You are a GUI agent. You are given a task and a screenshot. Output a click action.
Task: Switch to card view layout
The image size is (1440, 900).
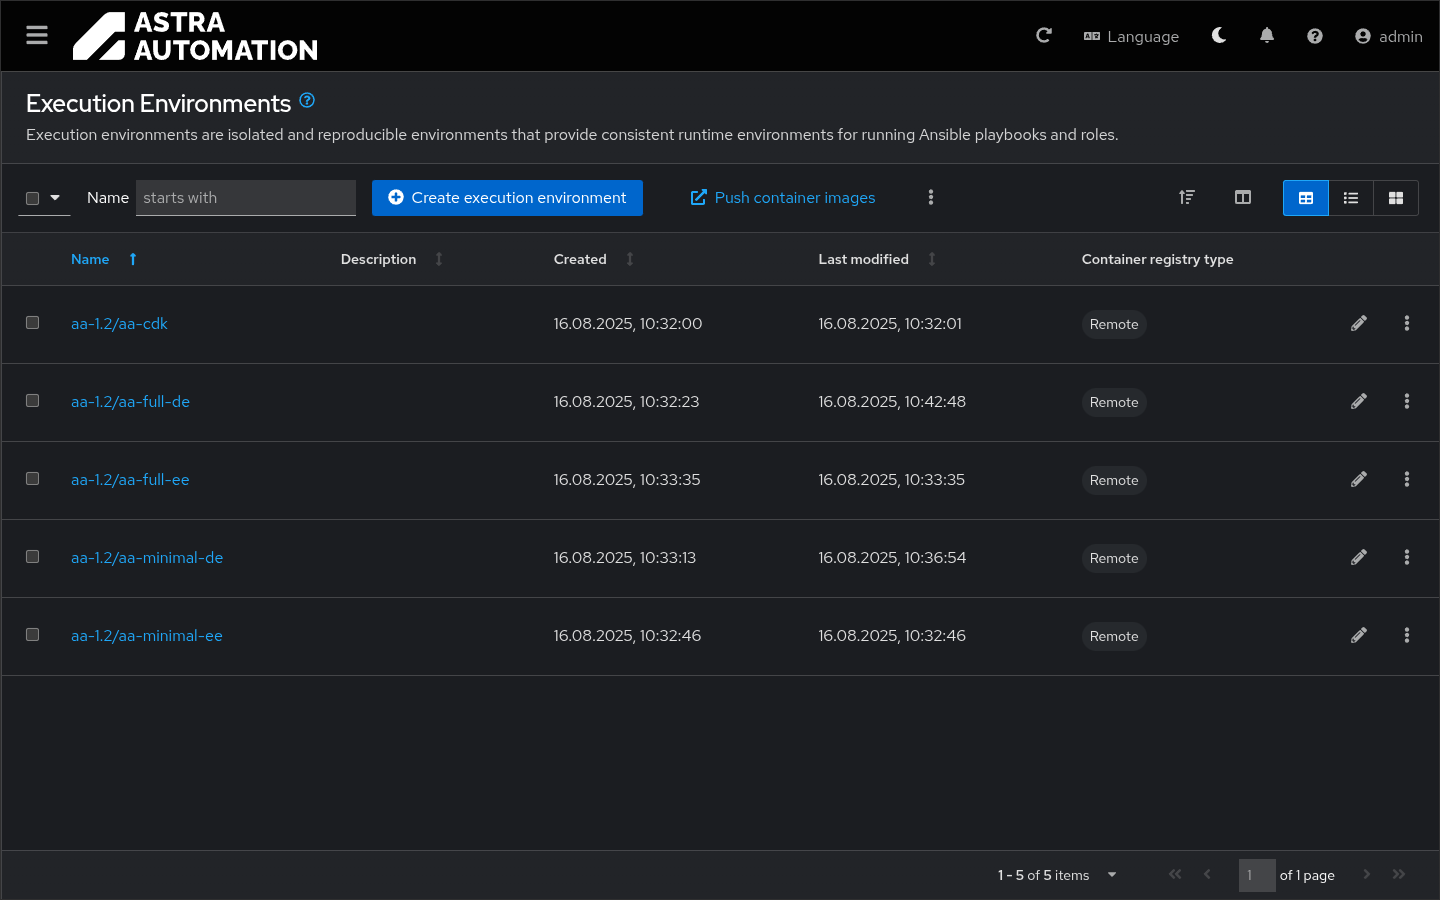1396,198
